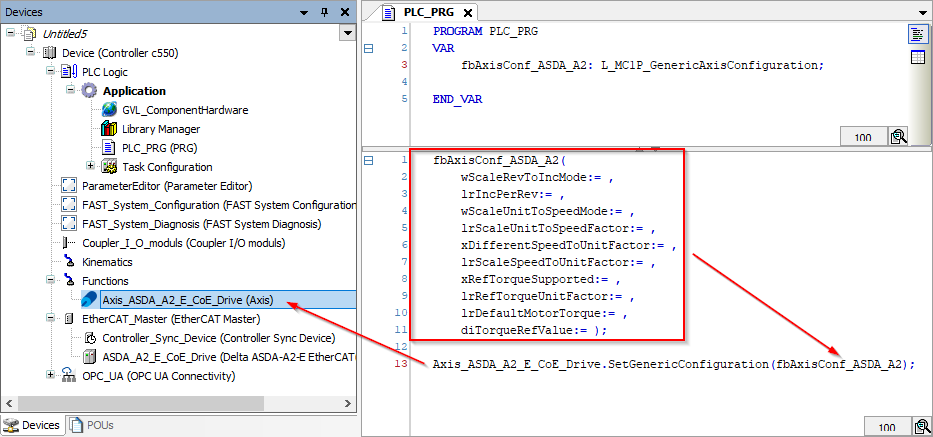
Task: Click the ParameterEditor bracket icon
Action: [70, 186]
